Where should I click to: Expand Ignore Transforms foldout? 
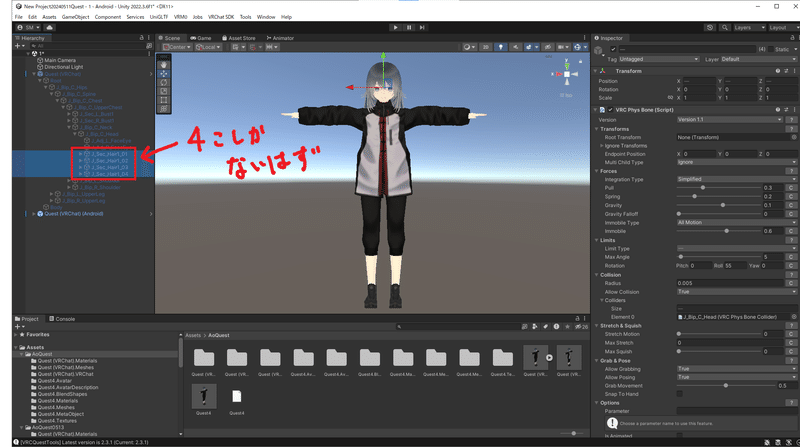coord(602,146)
